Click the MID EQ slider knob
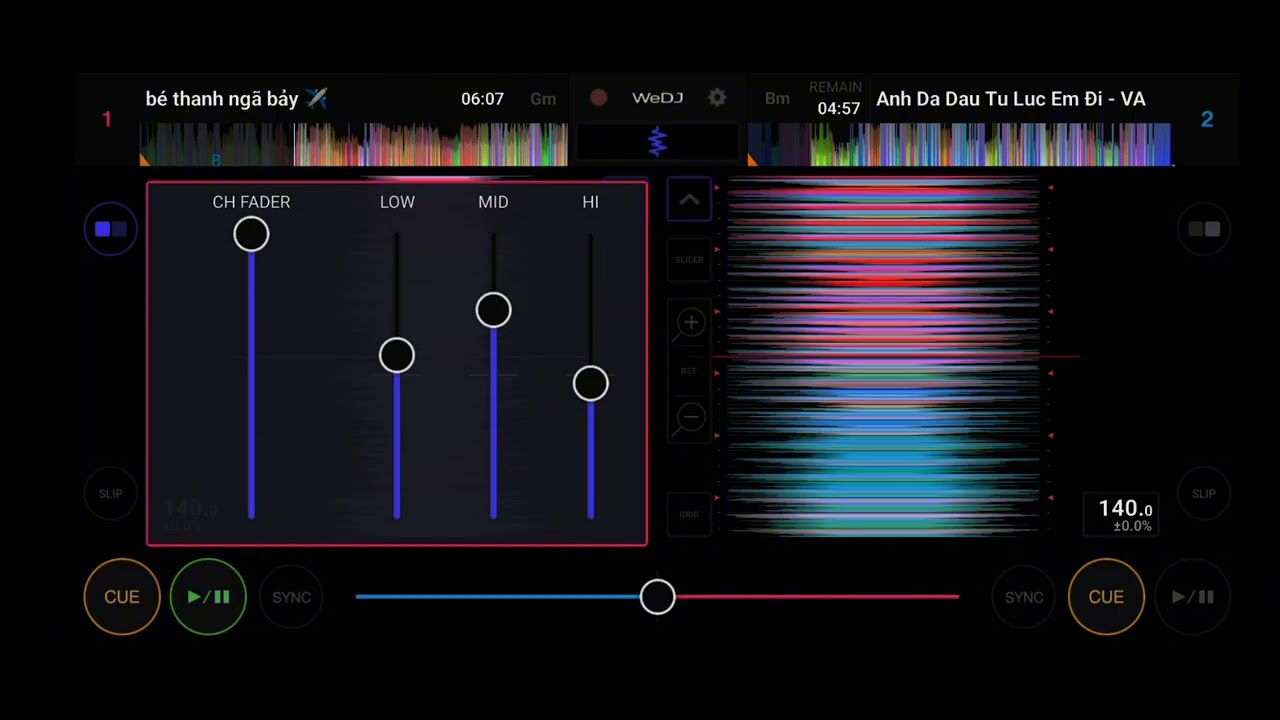This screenshot has width=1280, height=720. tap(493, 310)
